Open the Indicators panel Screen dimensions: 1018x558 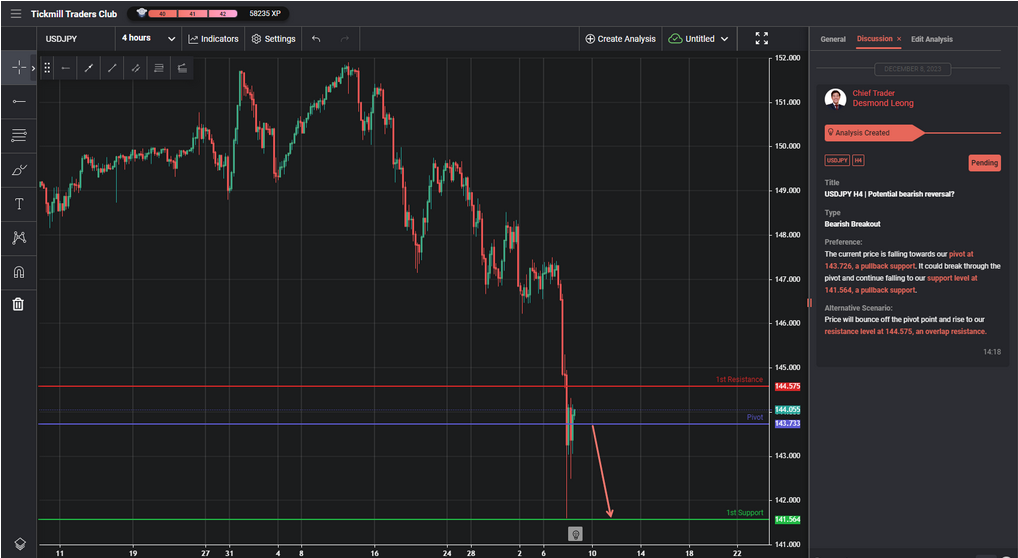click(x=214, y=39)
